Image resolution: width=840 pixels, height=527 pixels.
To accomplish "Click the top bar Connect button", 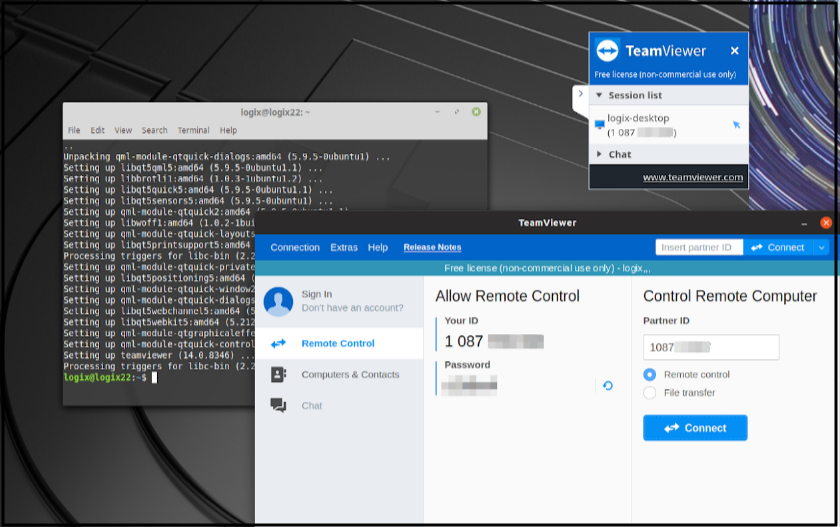I will (778, 247).
